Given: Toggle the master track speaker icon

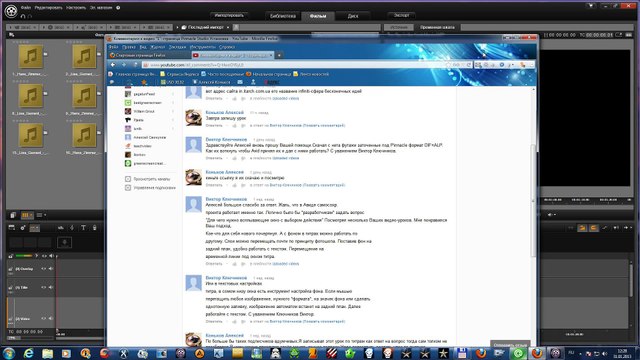Looking at the screenshot, I should [51, 256].
